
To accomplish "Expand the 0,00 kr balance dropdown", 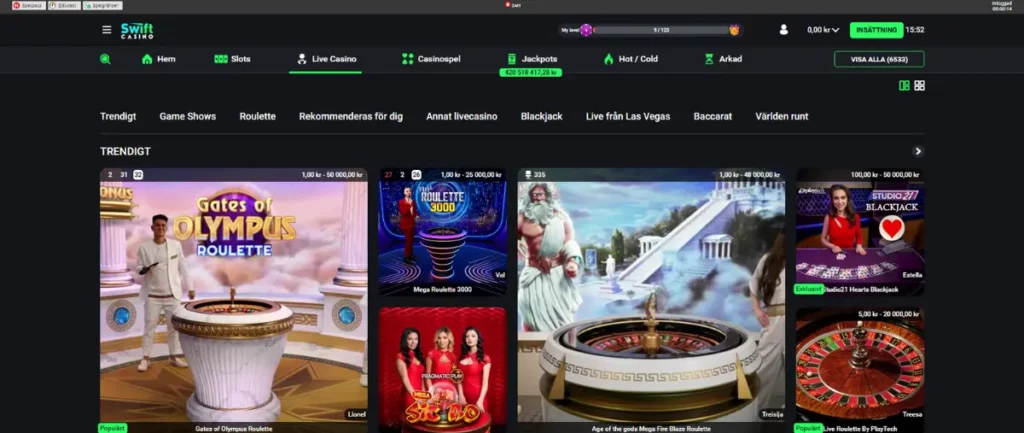I will point(823,29).
